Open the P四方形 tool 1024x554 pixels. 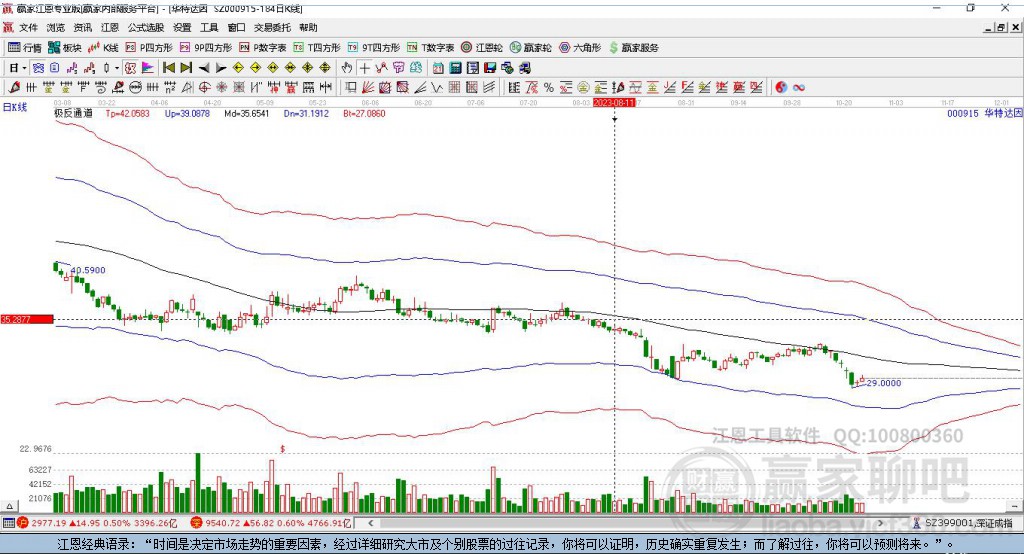(x=149, y=48)
